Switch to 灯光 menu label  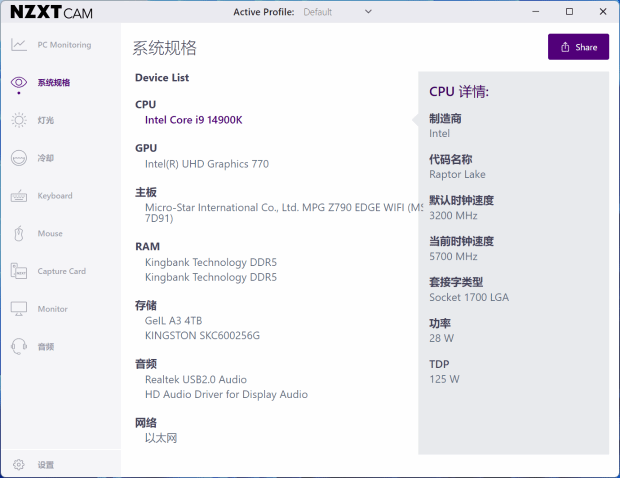tap(45, 120)
